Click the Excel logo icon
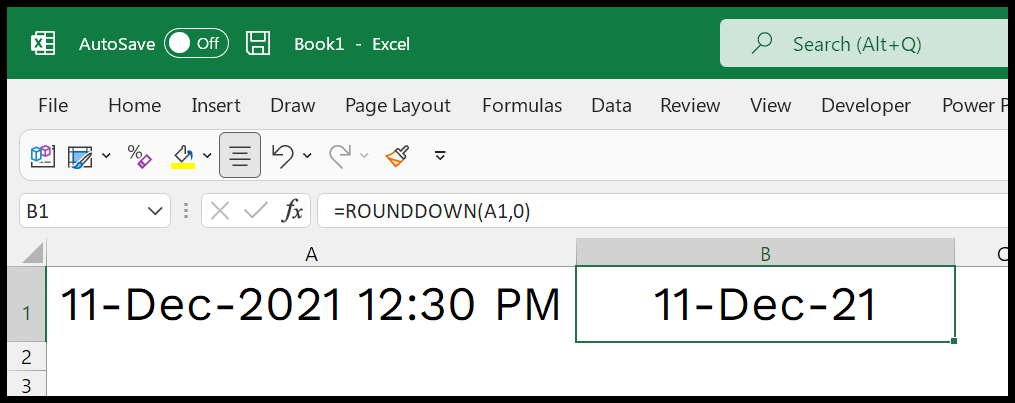The height and width of the screenshot is (403, 1015). pyautogui.click(x=43, y=43)
